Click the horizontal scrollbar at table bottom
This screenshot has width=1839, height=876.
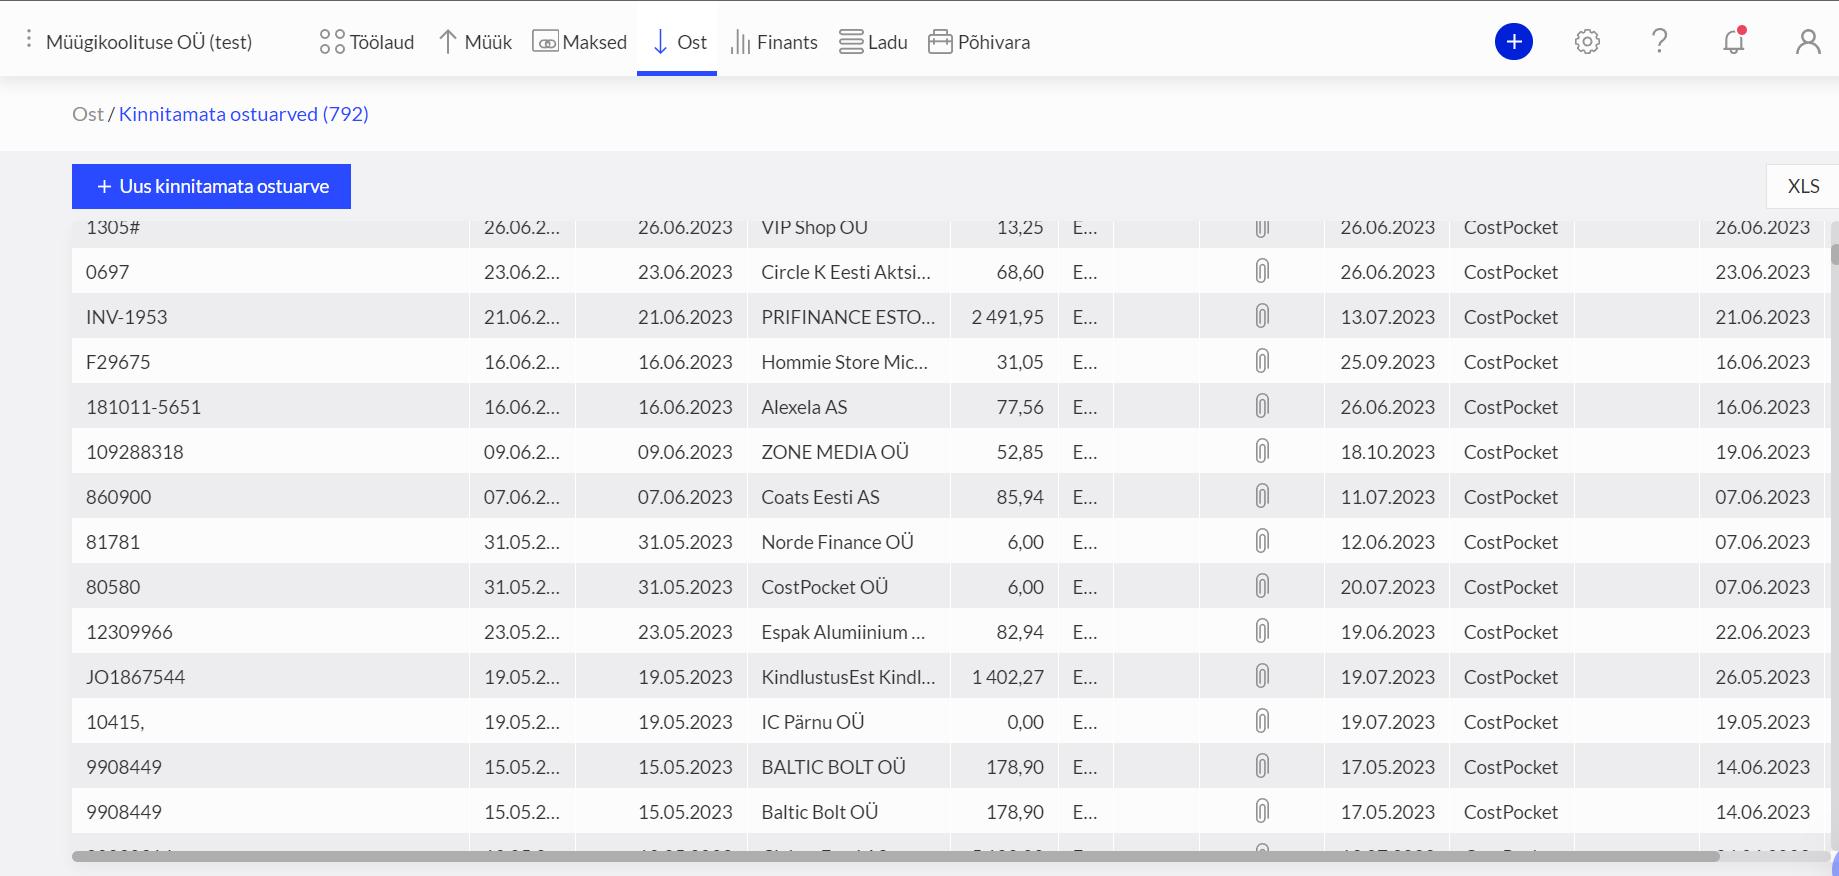pyautogui.click(x=895, y=856)
